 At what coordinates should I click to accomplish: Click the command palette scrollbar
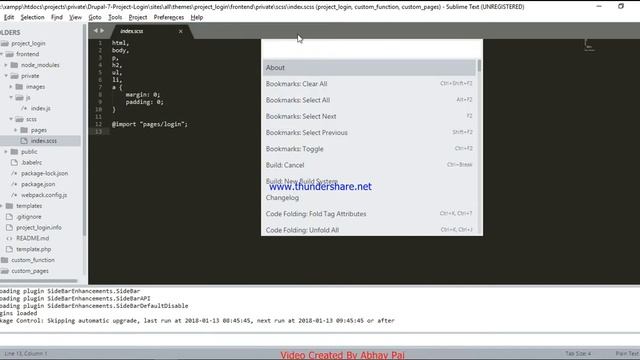pos(479,66)
